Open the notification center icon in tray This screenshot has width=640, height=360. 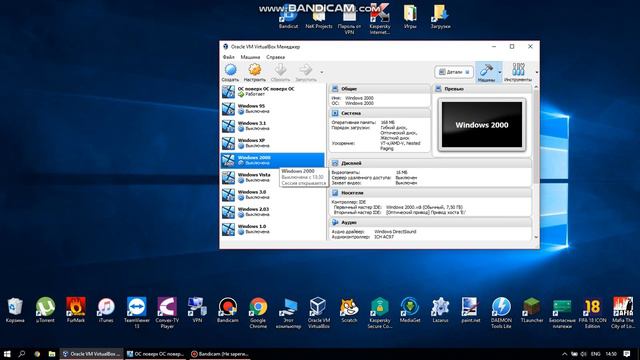627,354
